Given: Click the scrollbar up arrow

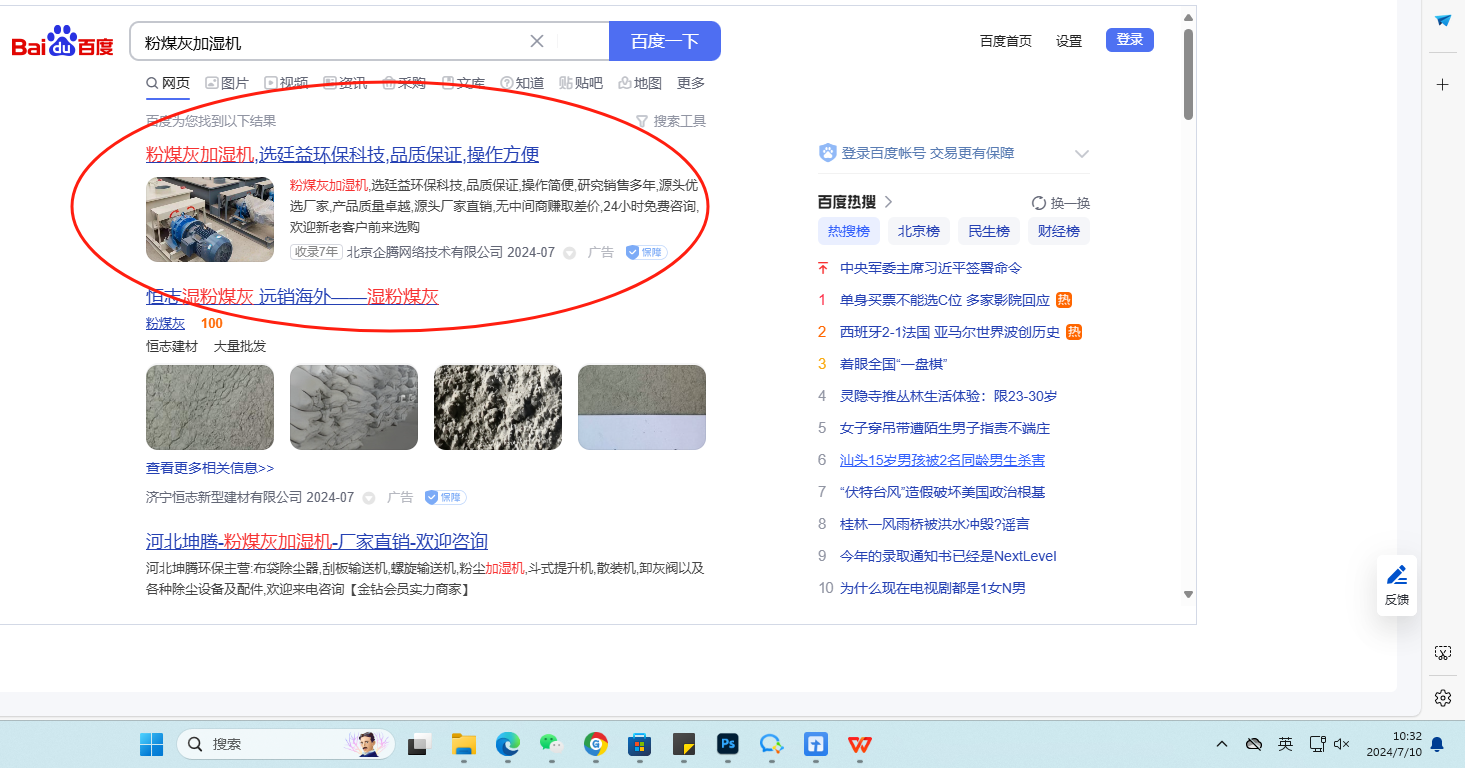Looking at the screenshot, I should click(1188, 17).
